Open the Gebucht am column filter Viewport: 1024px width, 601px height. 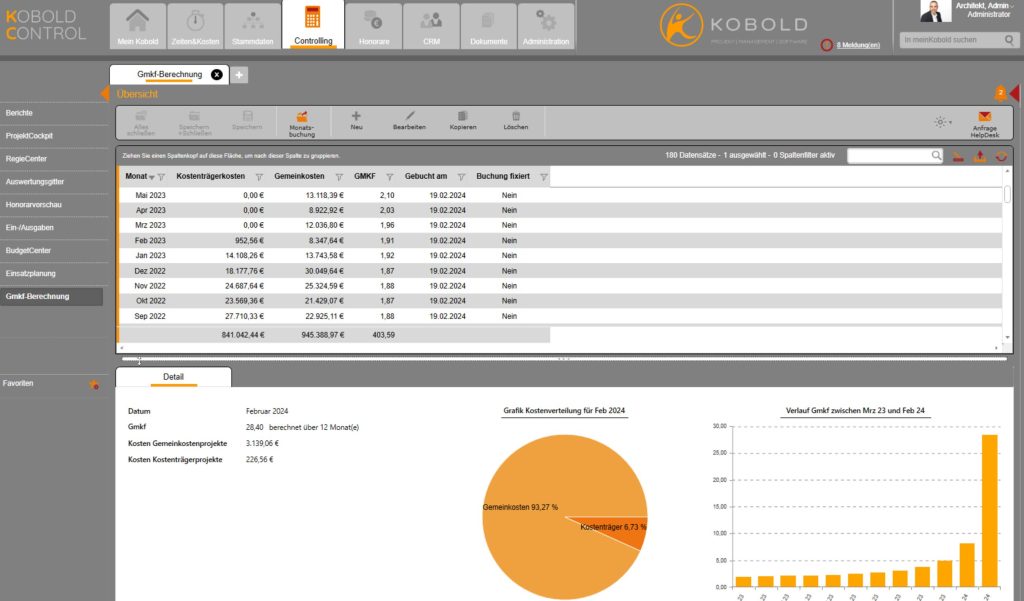click(461, 177)
